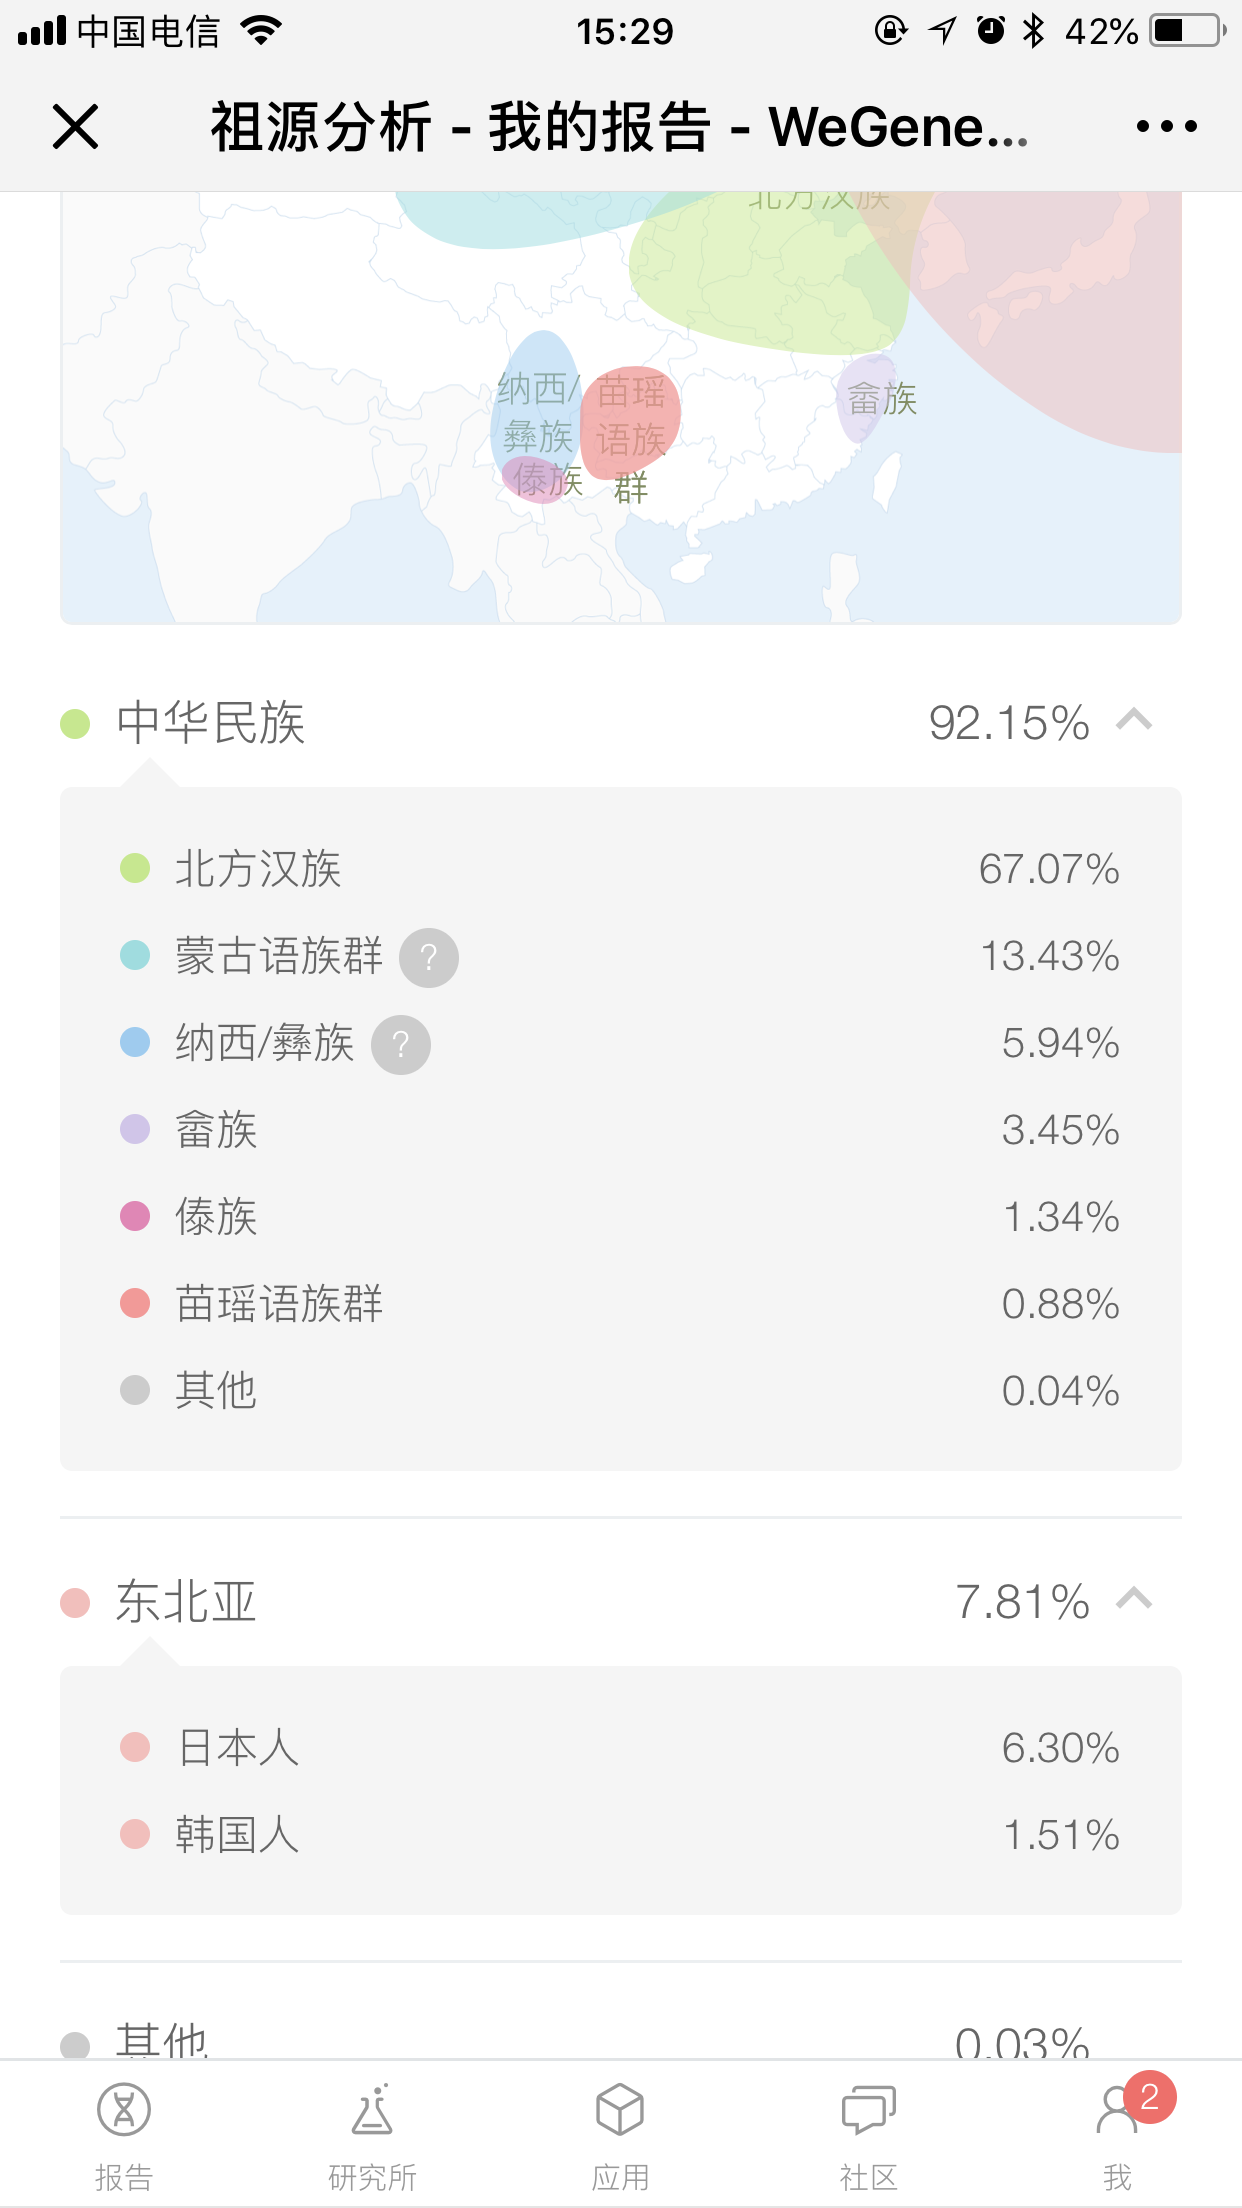Image resolution: width=1242 pixels, height=2208 pixels.
Task: Tap the pink 傣族 color dot
Action: tap(135, 1216)
